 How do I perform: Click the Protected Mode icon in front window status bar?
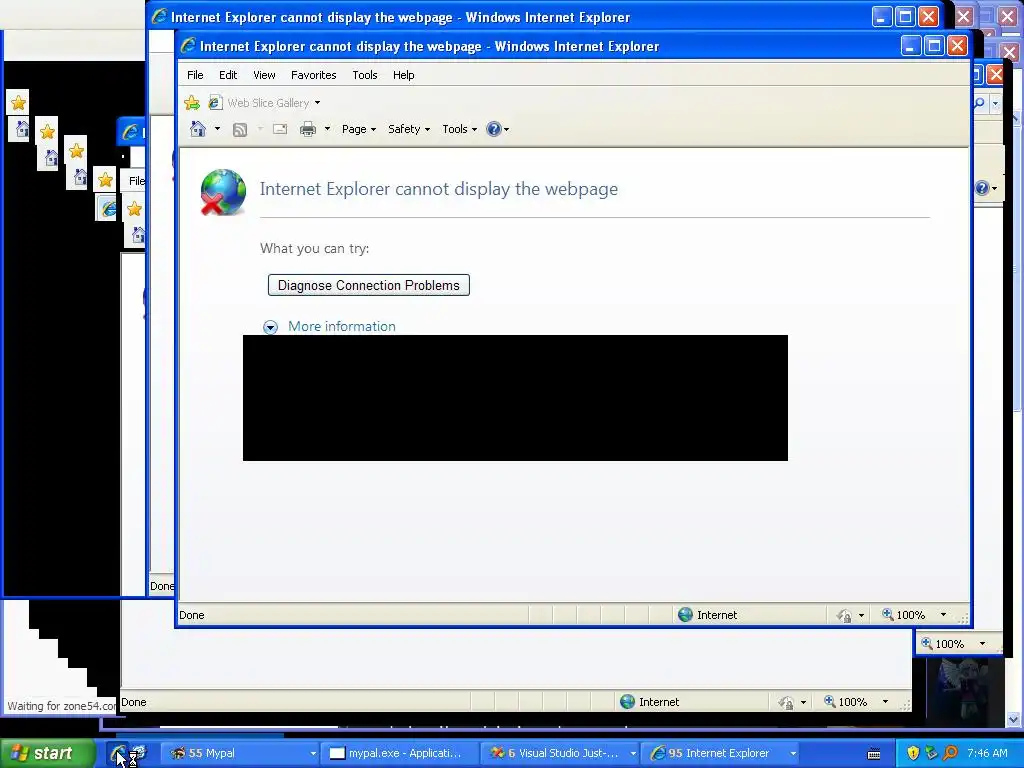click(x=844, y=615)
